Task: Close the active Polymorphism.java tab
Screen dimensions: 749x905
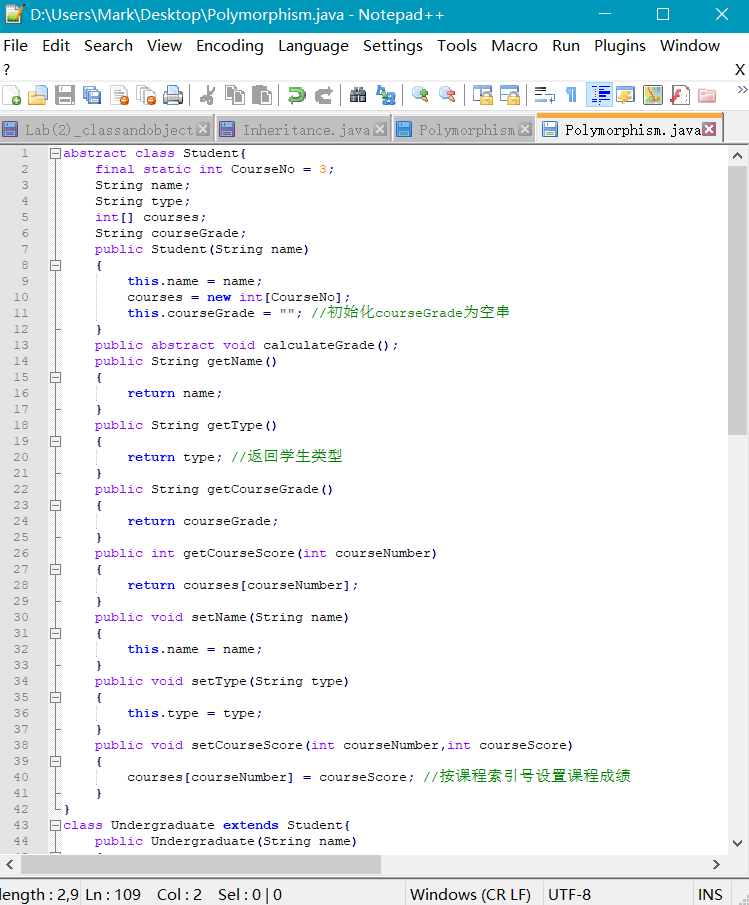Action: tap(709, 129)
